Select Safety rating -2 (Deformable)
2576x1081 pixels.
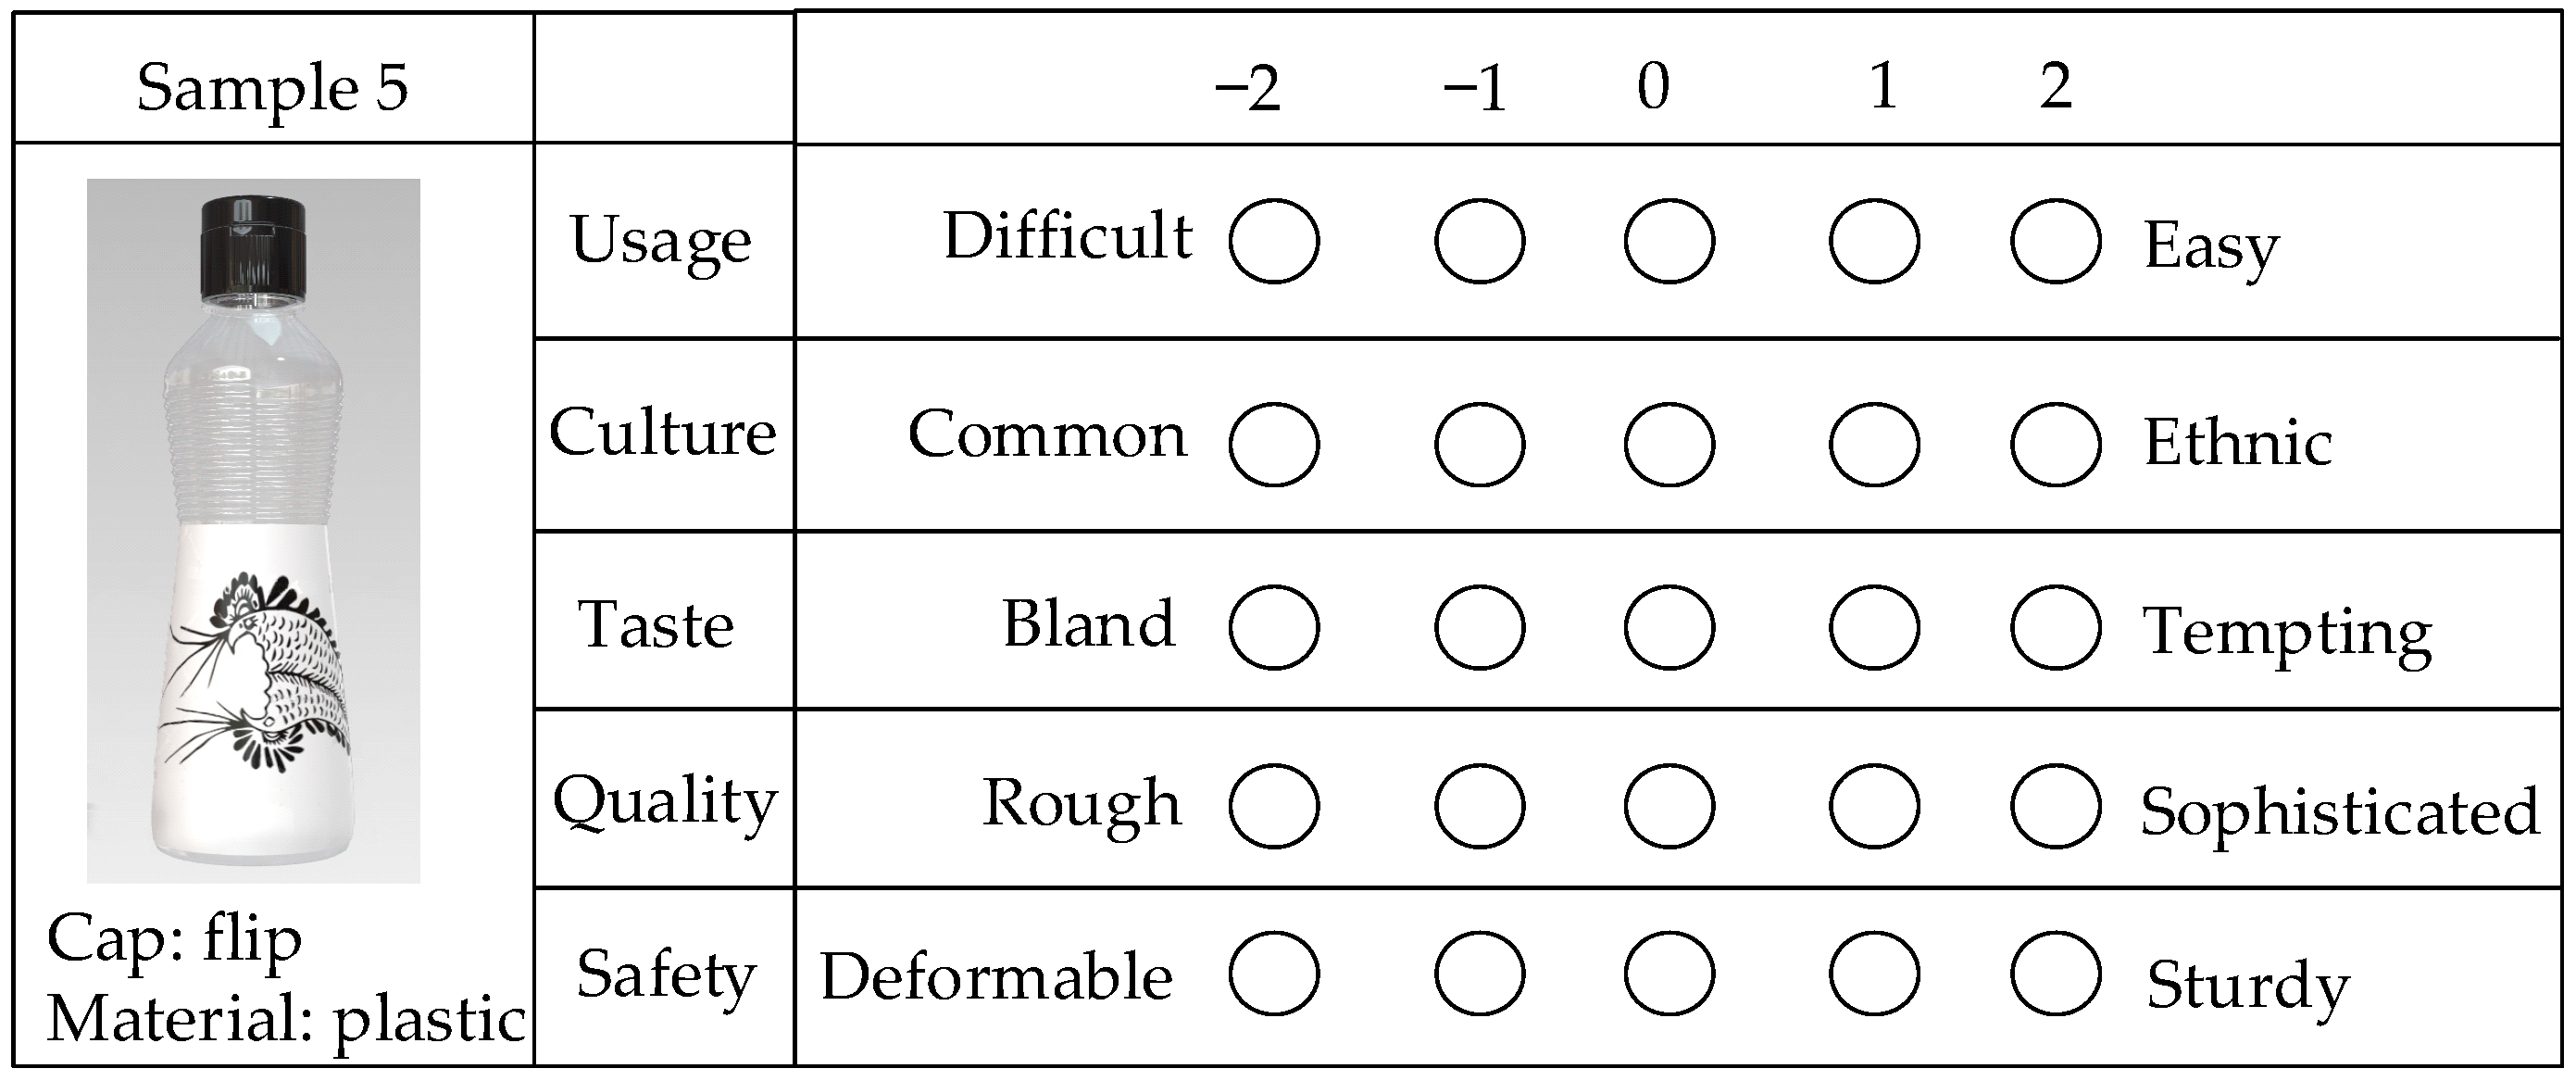(x=1274, y=973)
